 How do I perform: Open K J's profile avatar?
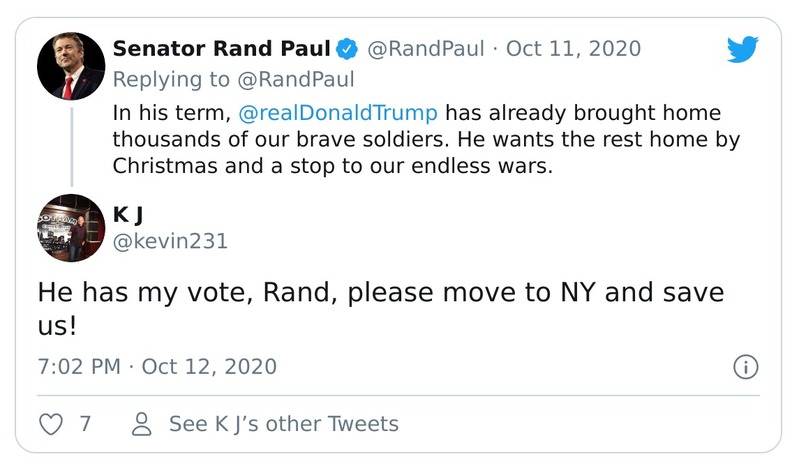pyautogui.click(x=71, y=228)
